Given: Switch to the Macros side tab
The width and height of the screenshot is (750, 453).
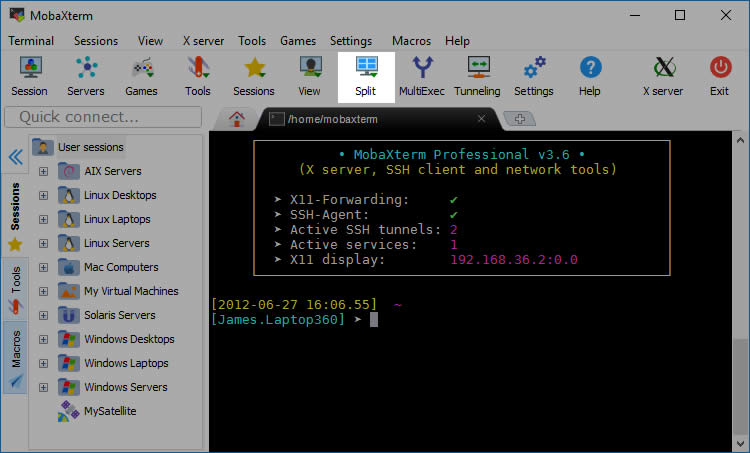Looking at the screenshot, I should (15, 355).
